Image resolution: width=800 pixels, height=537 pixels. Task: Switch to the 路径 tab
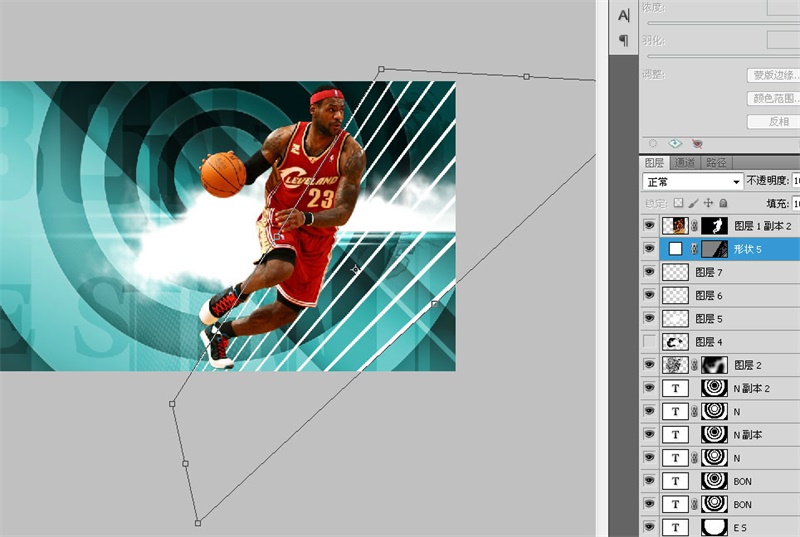click(x=716, y=163)
